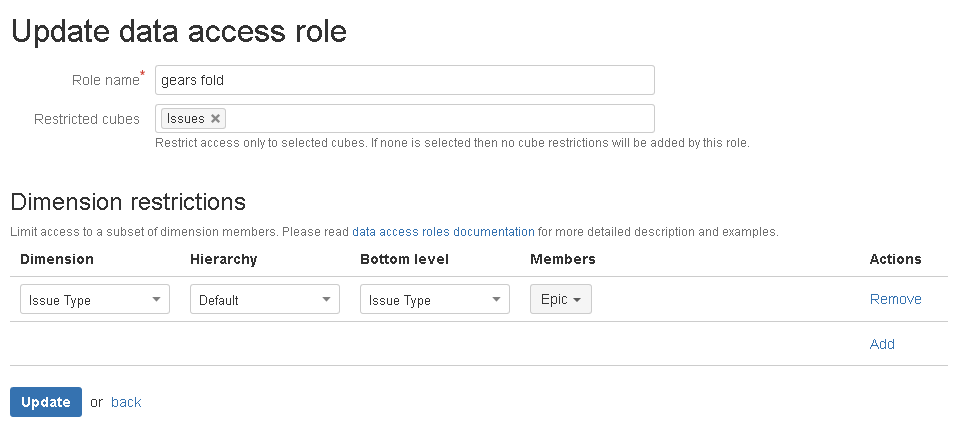This screenshot has height=422, width=963.
Task: Add a new dimension restriction row
Action: click(x=882, y=344)
